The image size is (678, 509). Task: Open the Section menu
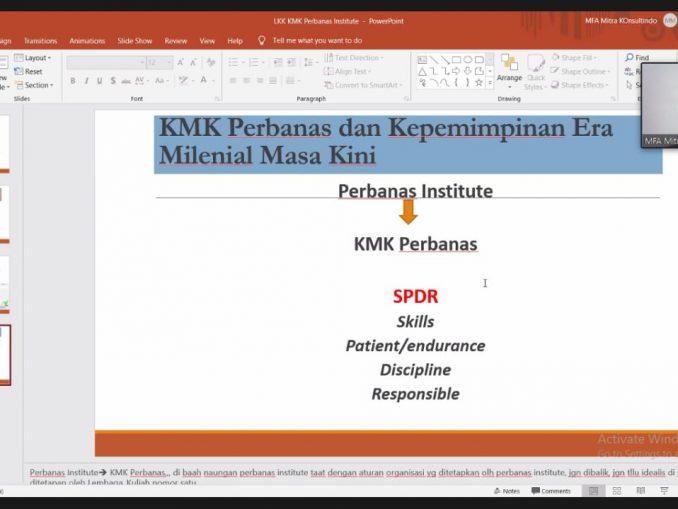click(34, 85)
